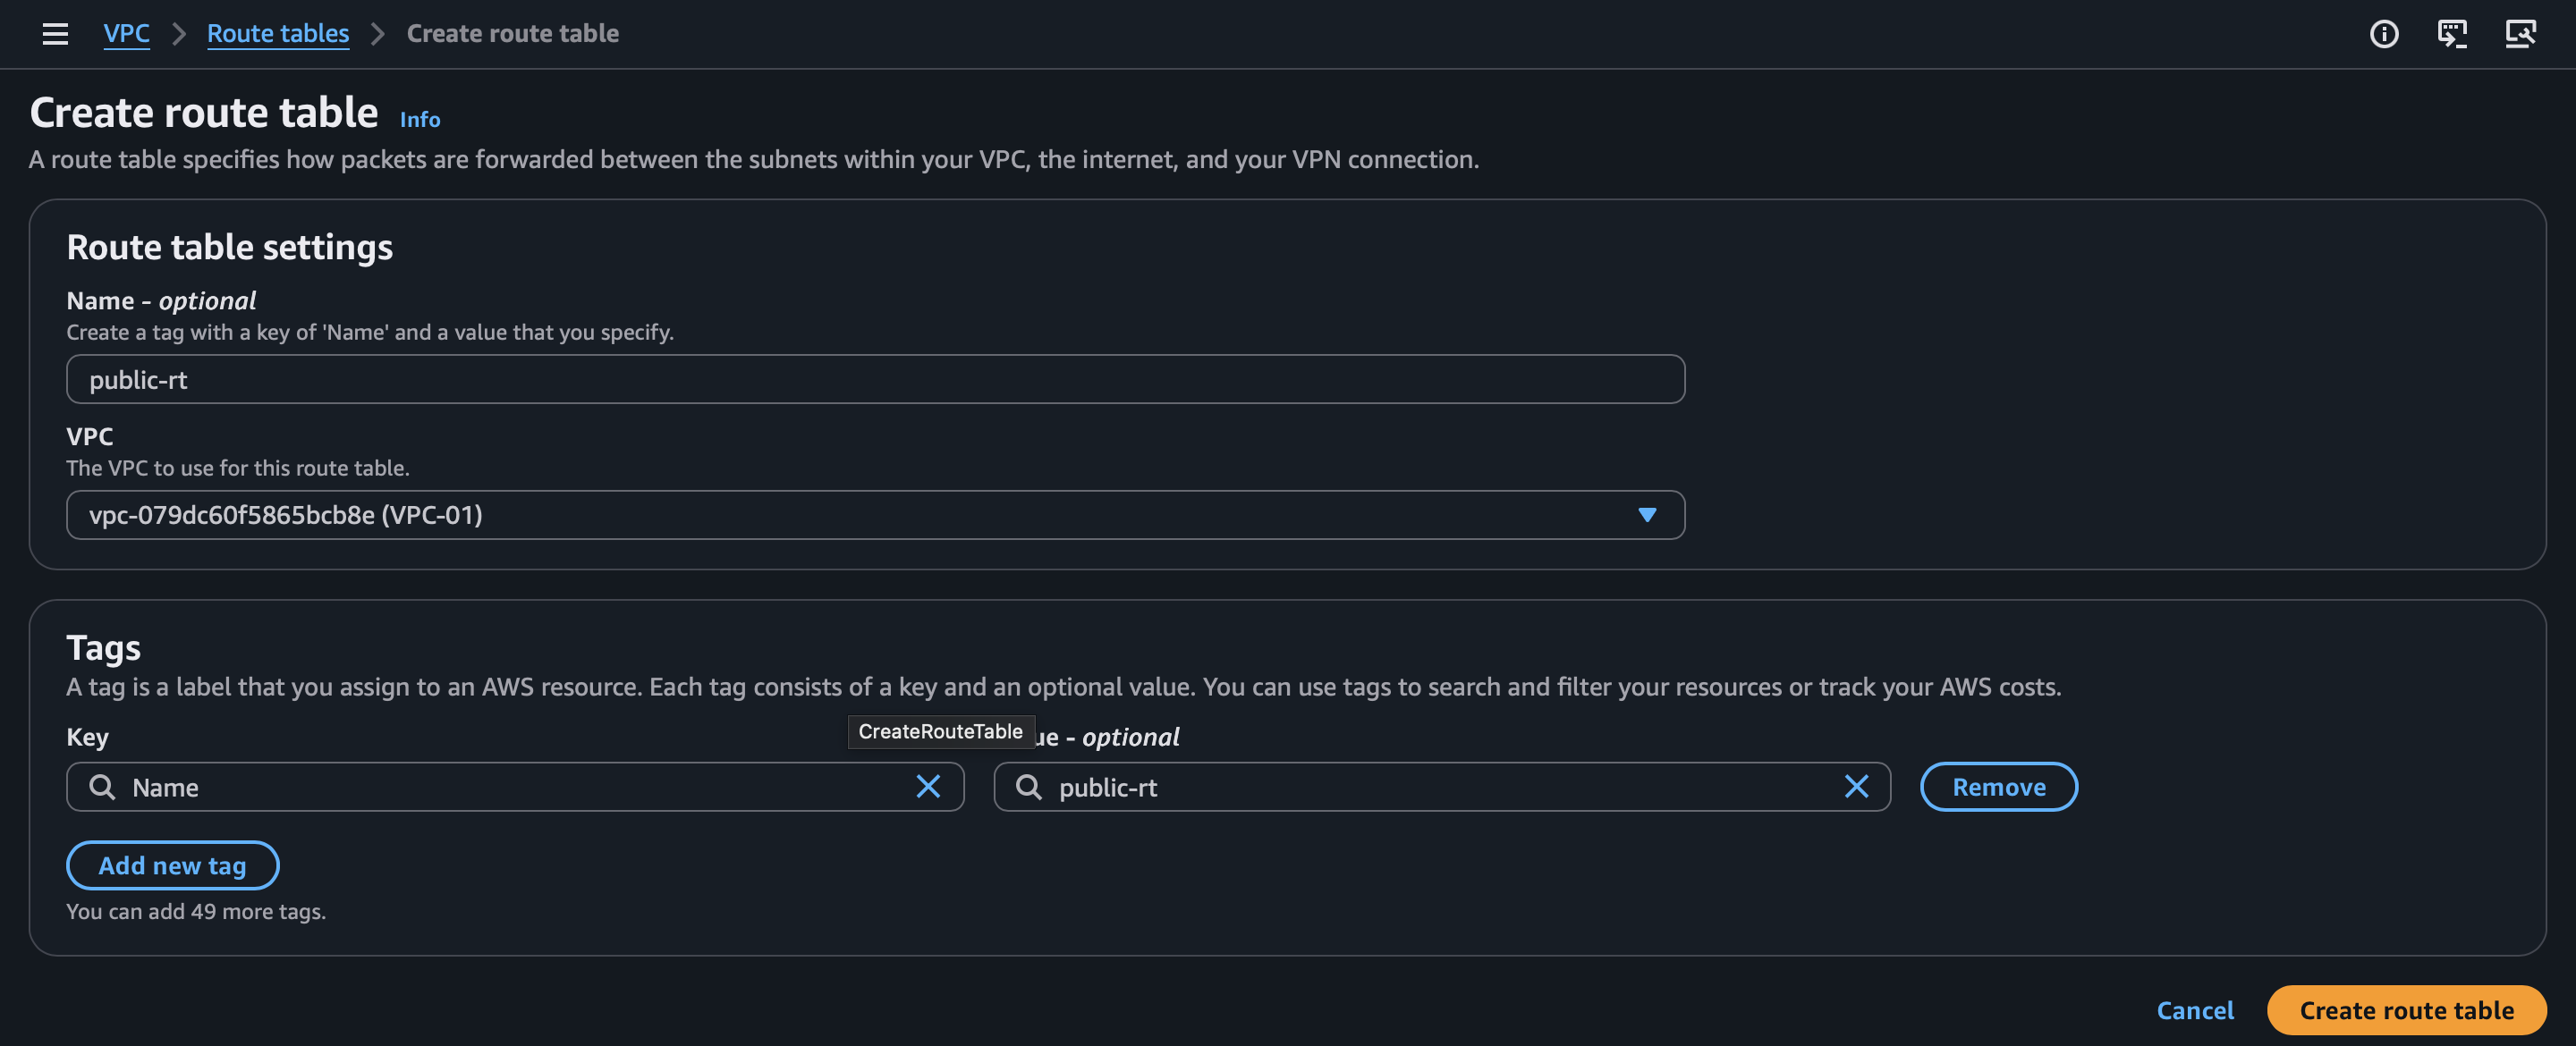Image resolution: width=2576 pixels, height=1046 pixels.
Task: Clear the public-rt tag value field
Action: point(1856,787)
